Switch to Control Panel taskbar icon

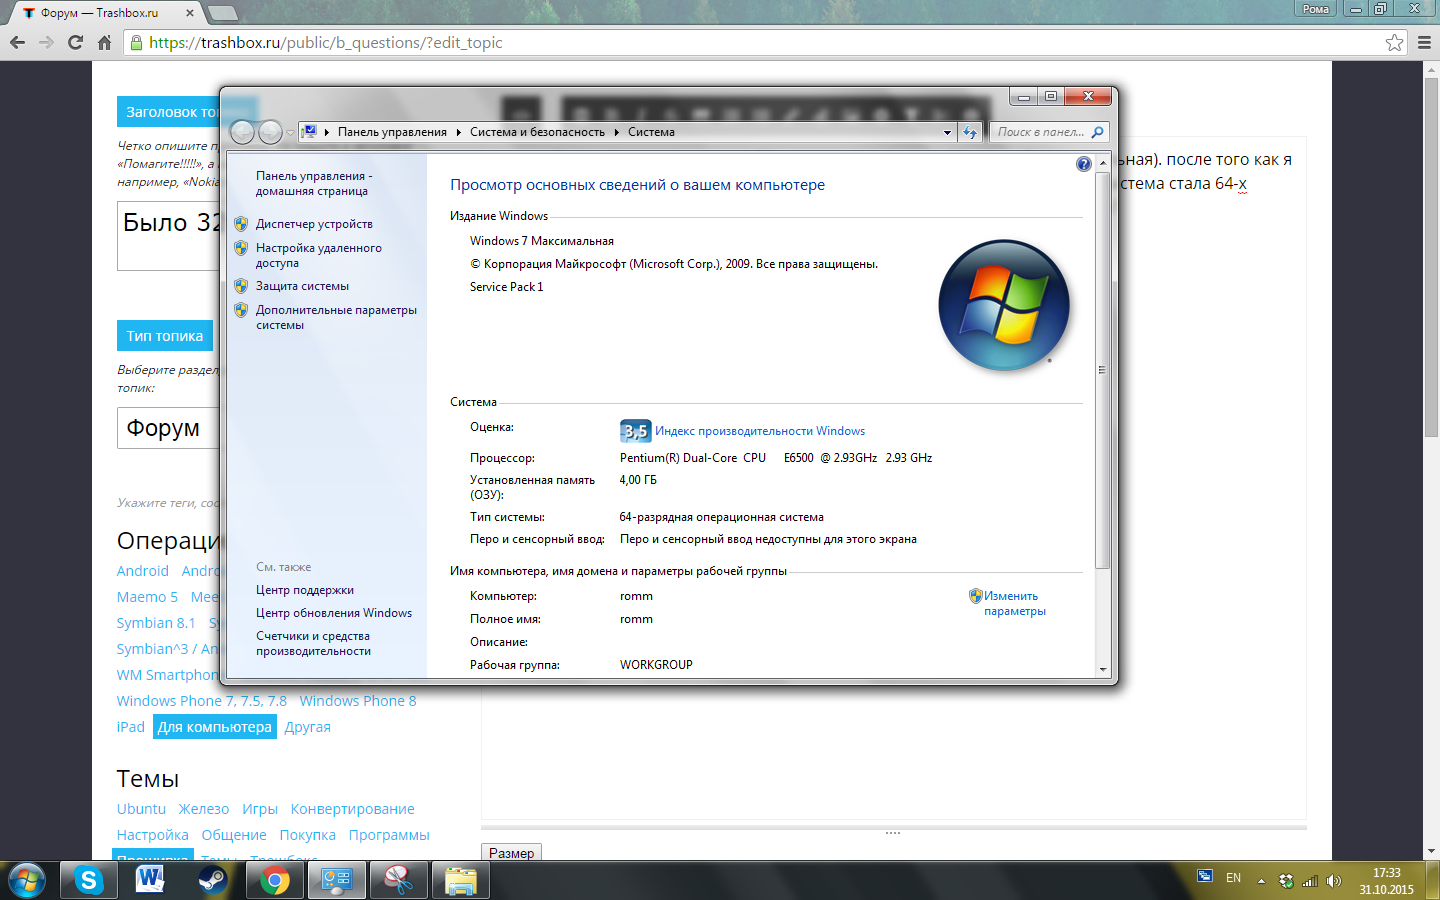[x=337, y=880]
